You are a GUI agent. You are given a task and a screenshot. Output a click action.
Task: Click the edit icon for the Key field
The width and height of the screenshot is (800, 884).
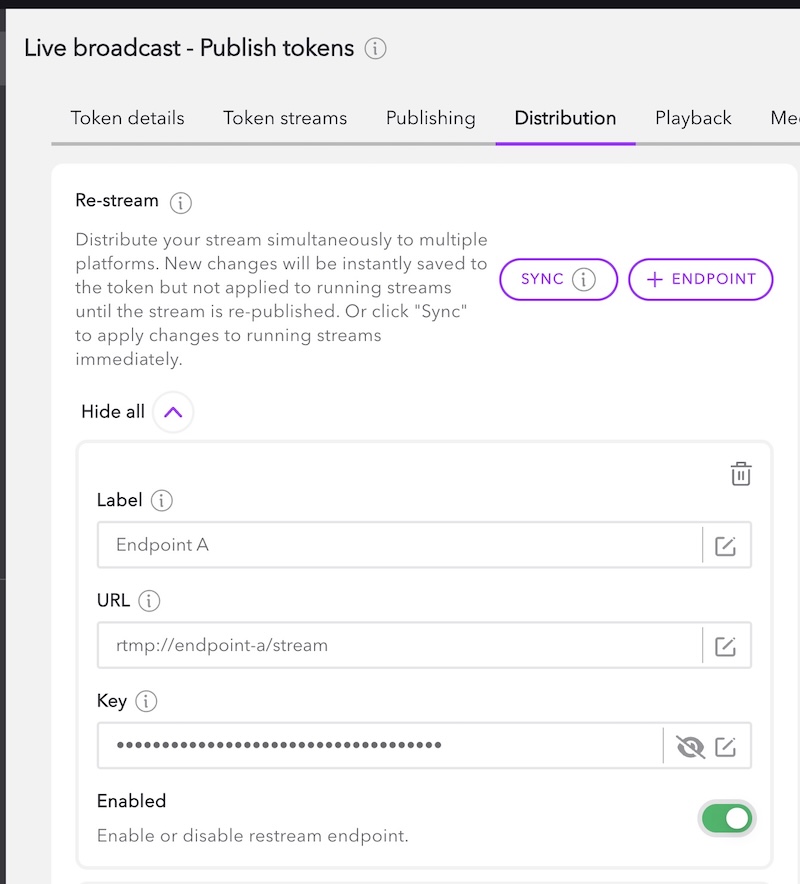click(x=726, y=746)
